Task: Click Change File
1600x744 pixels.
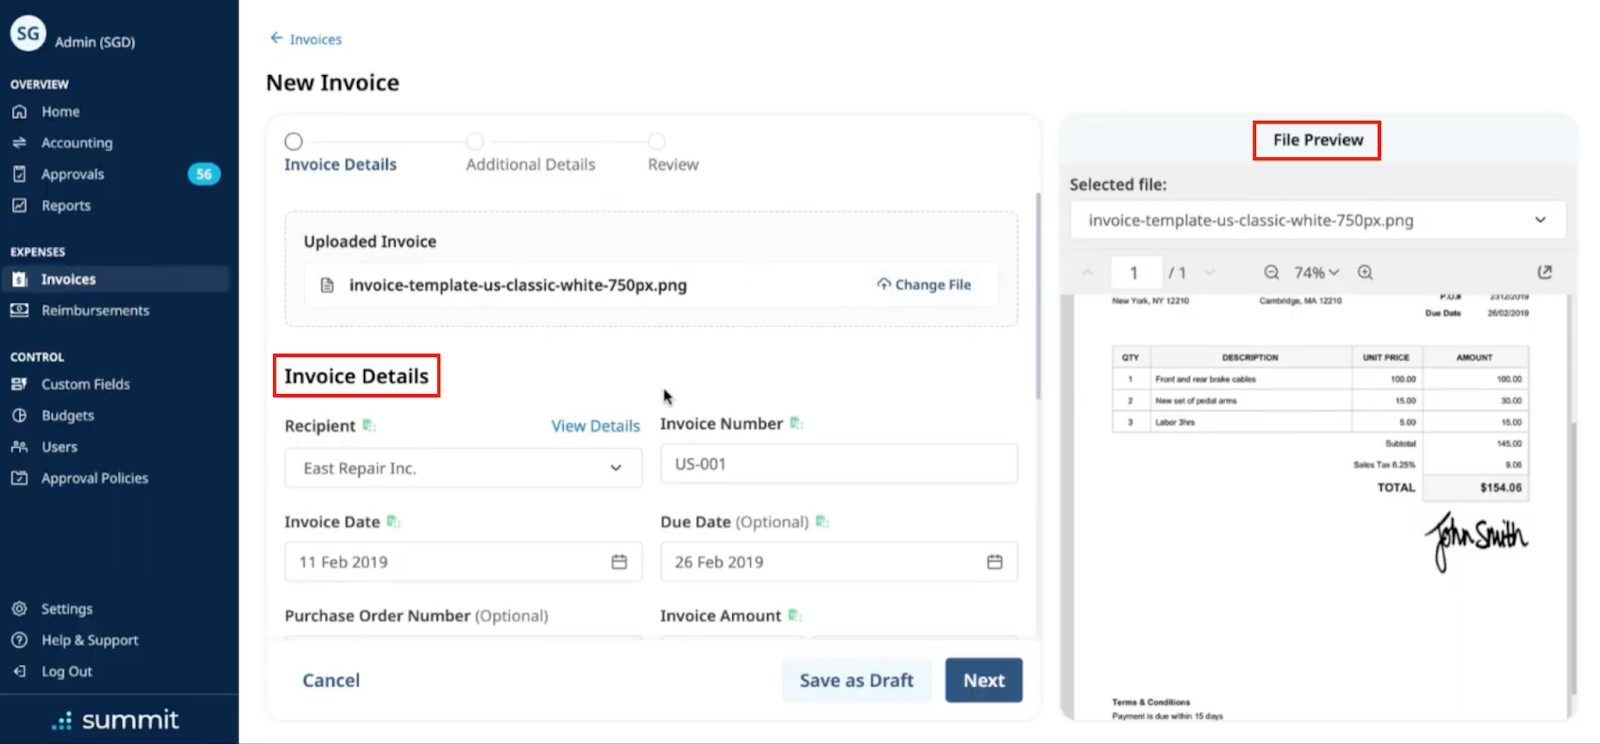Action: (x=924, y=285)
